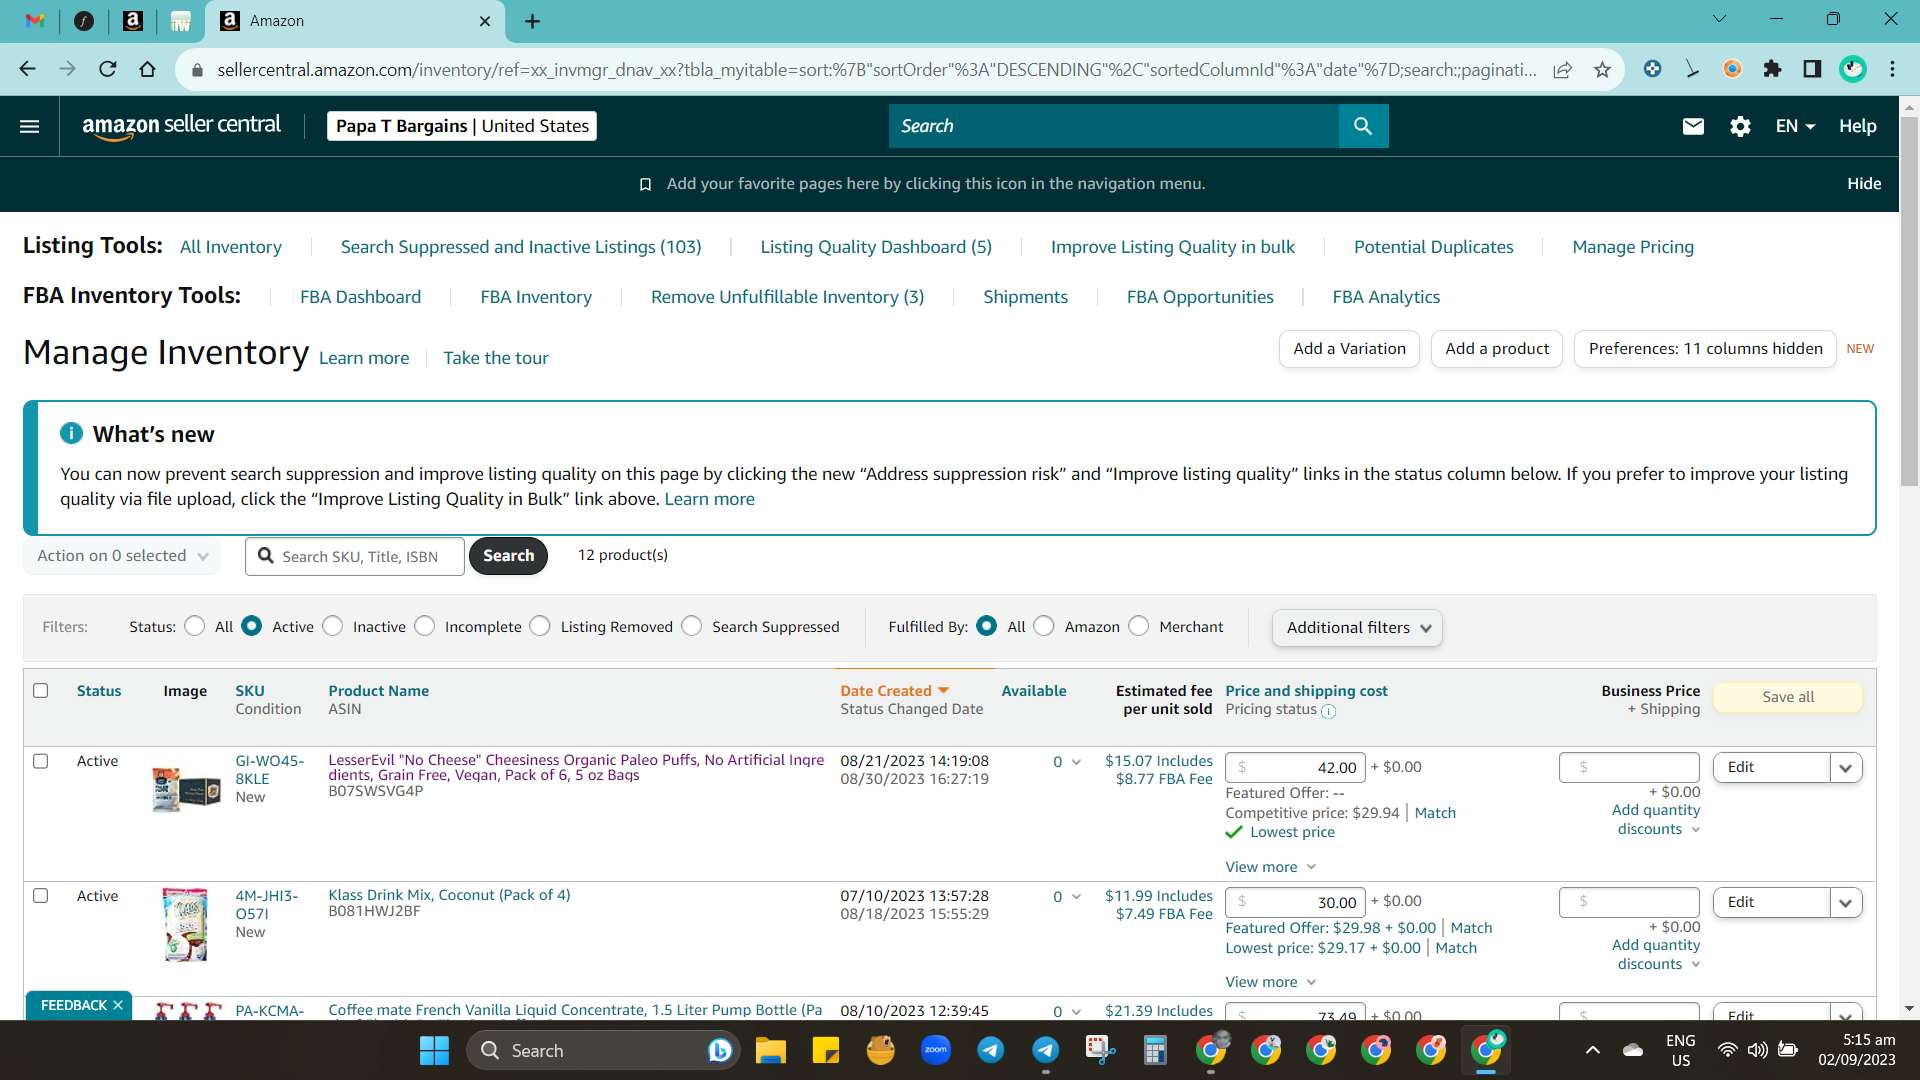The width and height of the screenshot is (1920, 1080).
Task: Select the Listing Removed radio button
Action: coord(540,626)
